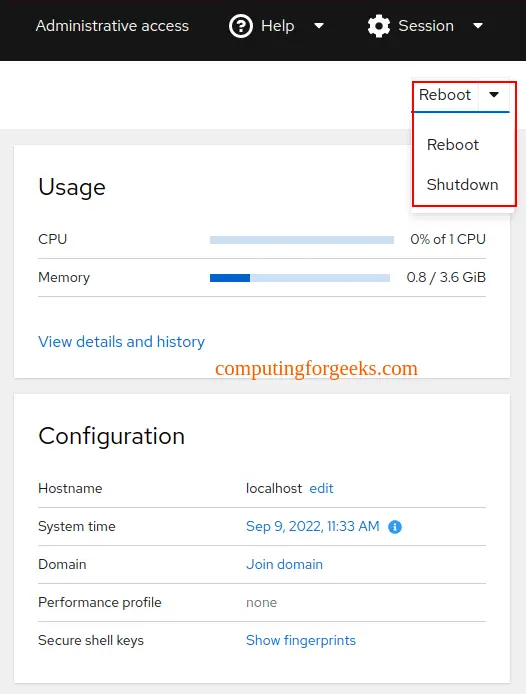Viewport: 526px width, 694px height.
Task: Click Administrative access button
Action: tap(112, 26)
